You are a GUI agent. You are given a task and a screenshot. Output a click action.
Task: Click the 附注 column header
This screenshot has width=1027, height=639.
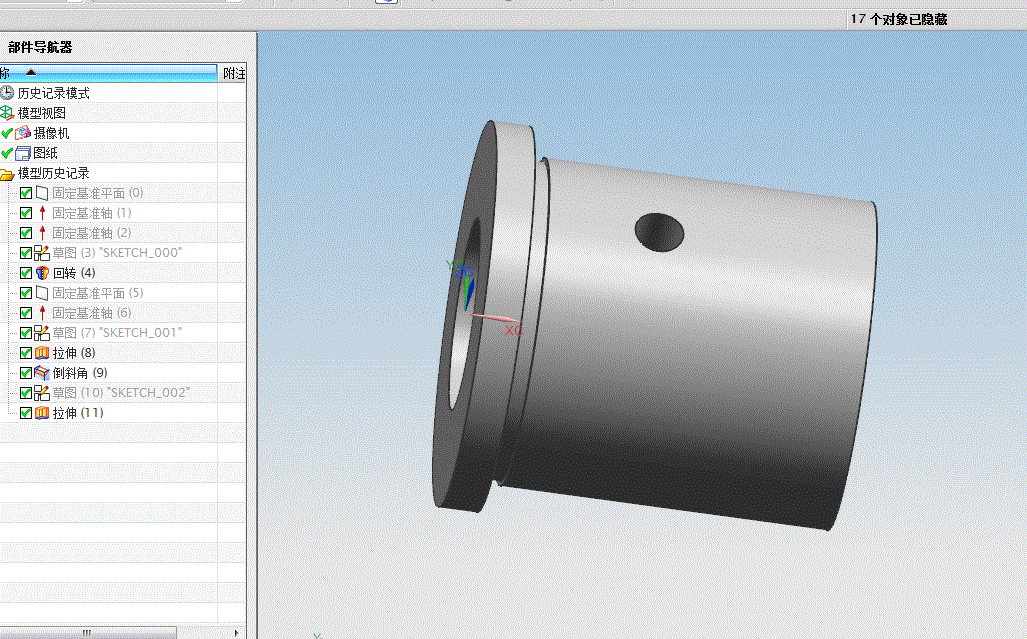tap(234, 73)
